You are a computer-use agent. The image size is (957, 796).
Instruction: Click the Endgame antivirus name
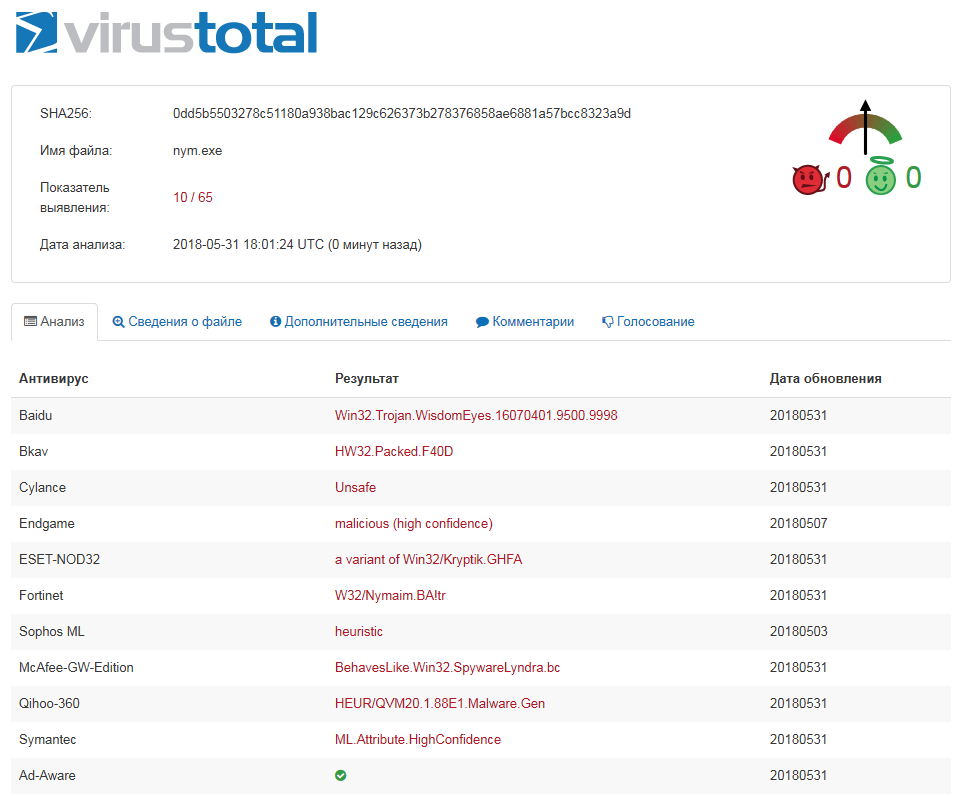click(x=46, y=524)
